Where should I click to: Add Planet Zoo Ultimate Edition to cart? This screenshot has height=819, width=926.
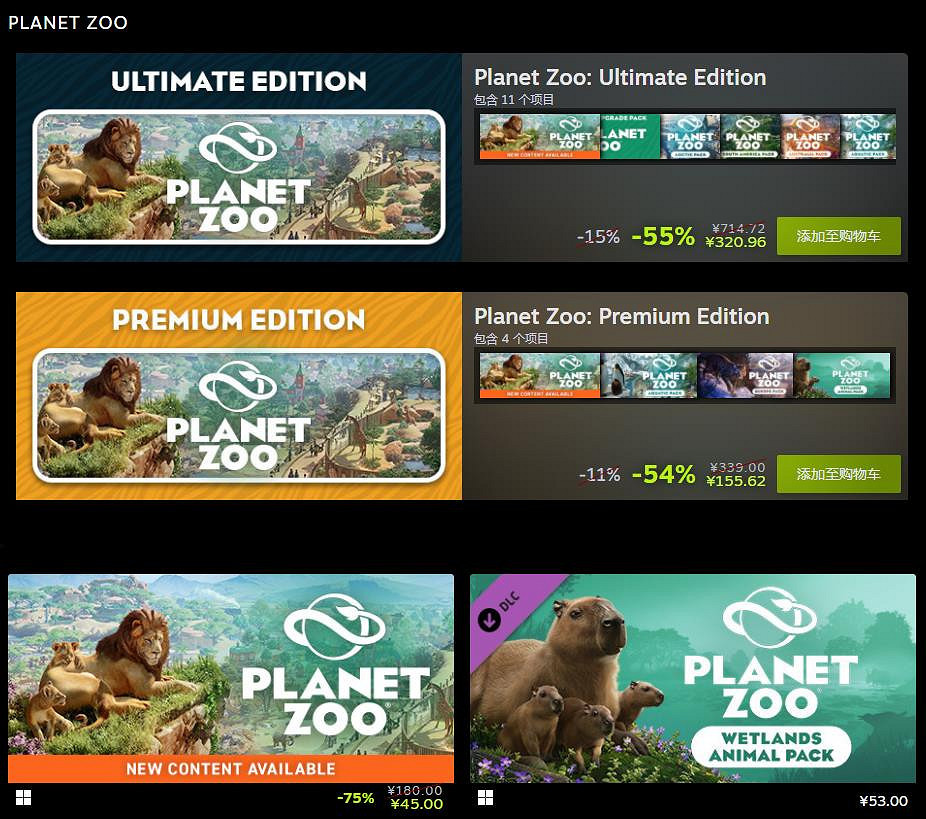839,236
